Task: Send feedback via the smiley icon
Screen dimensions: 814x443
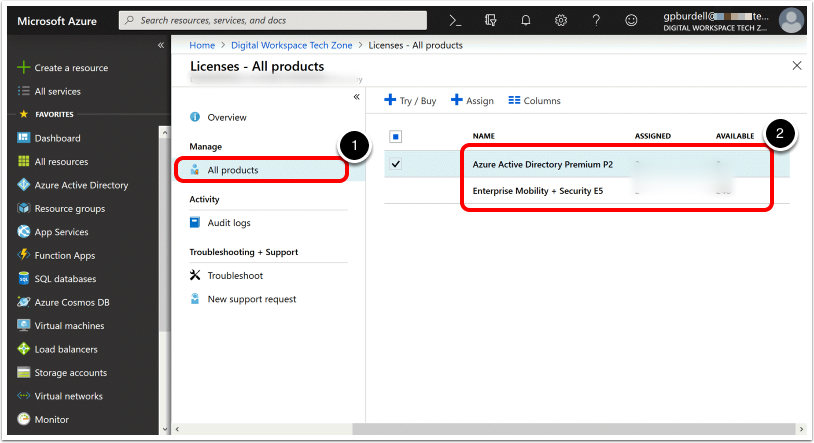Action: [631, 20]
